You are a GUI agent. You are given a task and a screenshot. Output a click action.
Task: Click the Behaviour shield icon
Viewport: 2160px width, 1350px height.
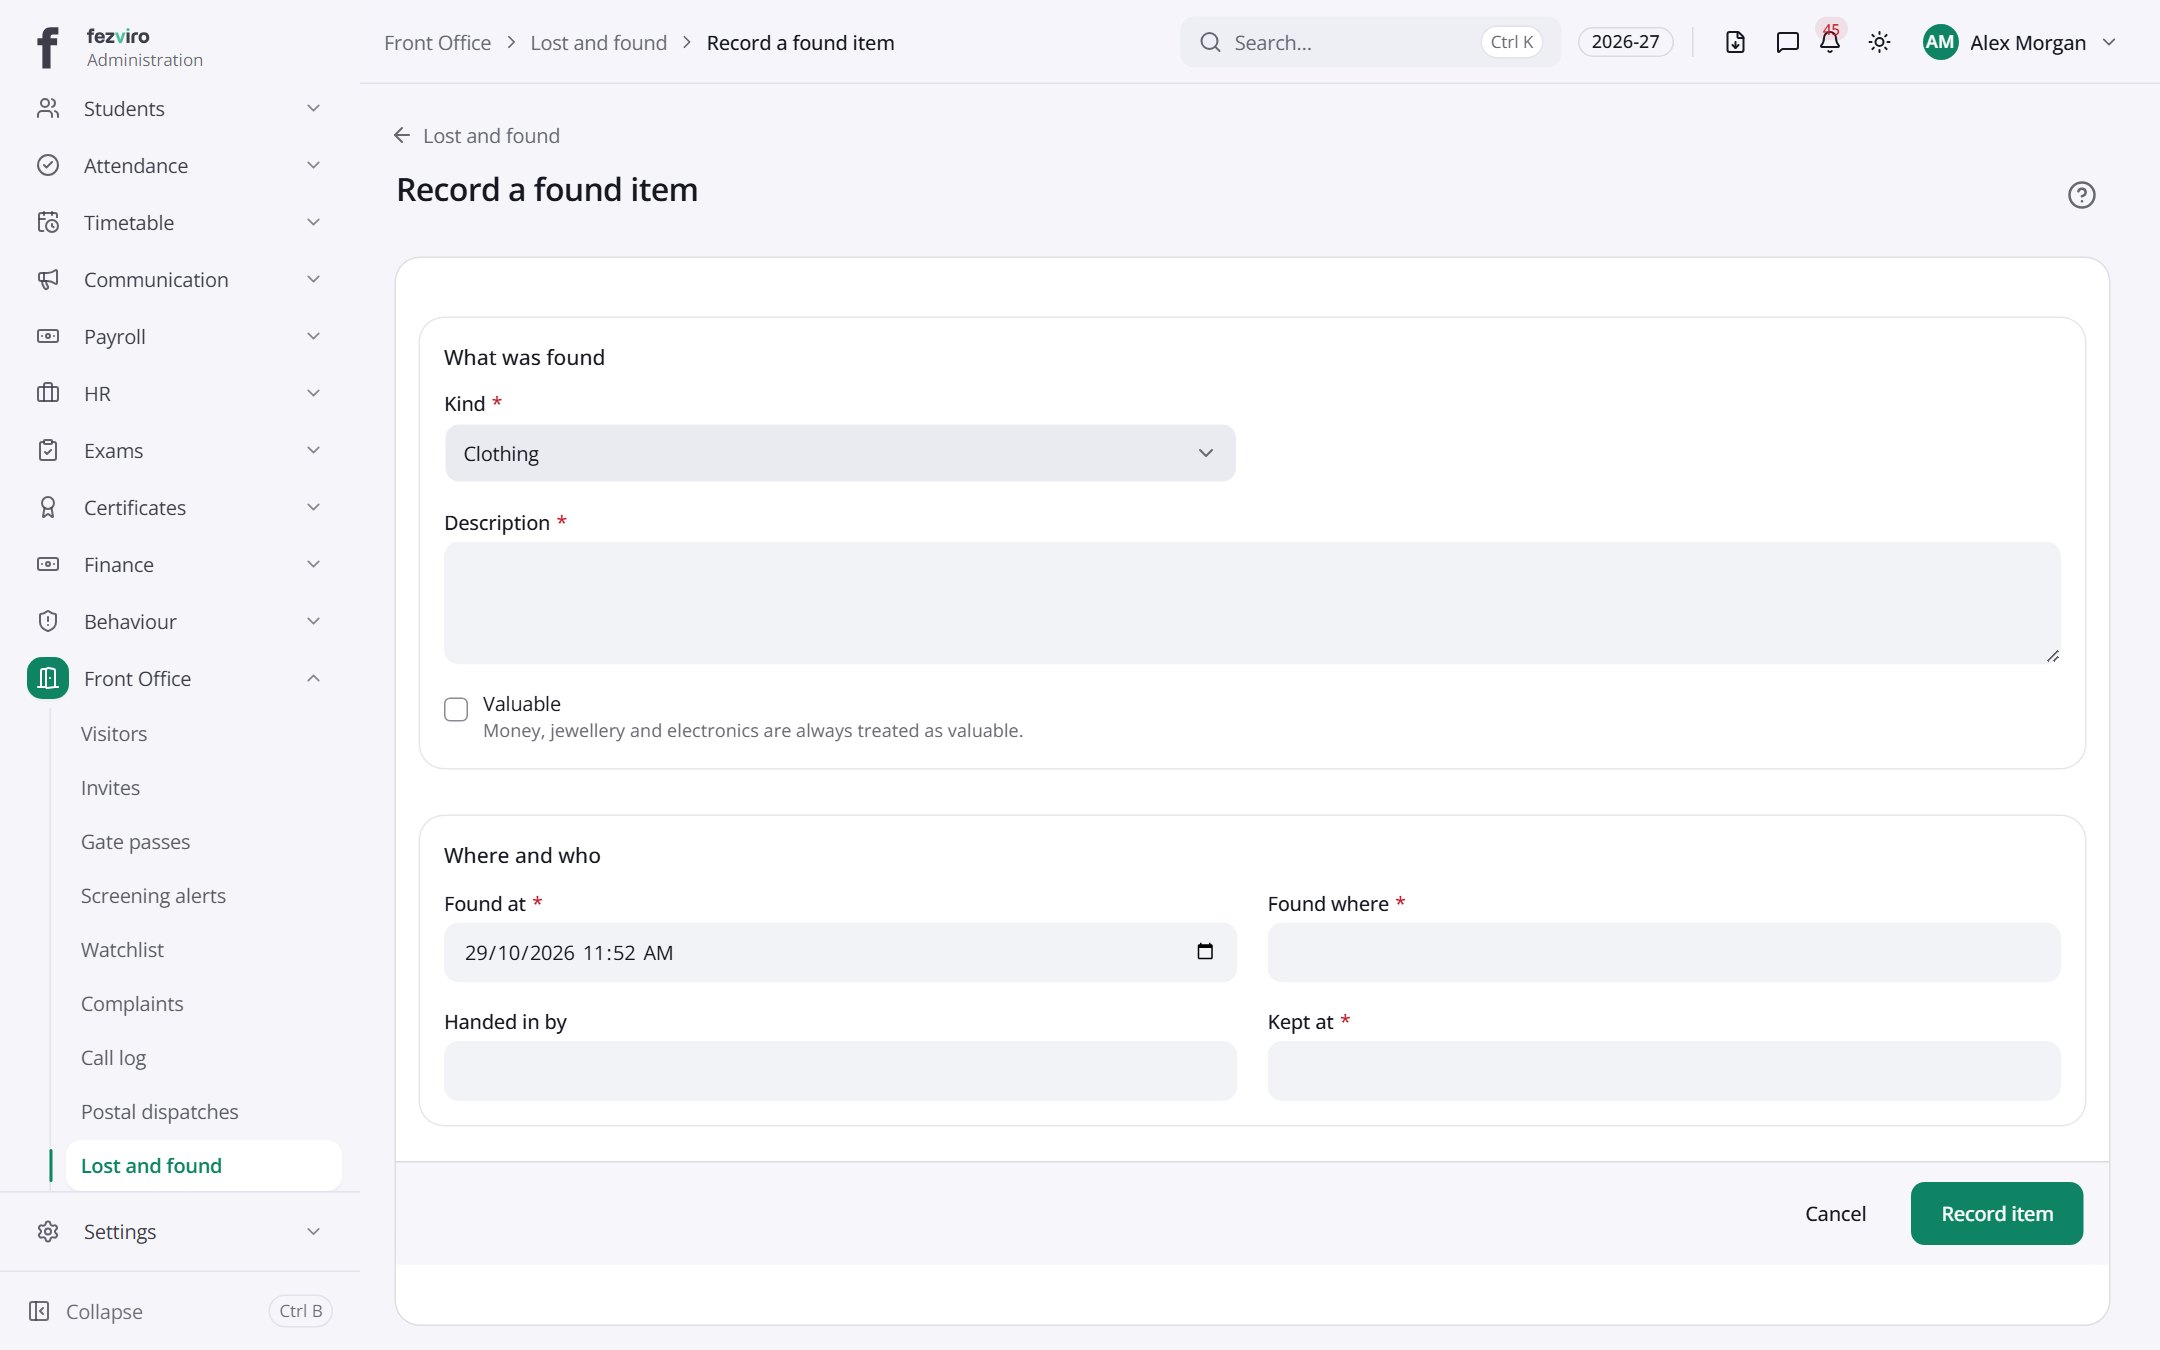coord(48,621)
